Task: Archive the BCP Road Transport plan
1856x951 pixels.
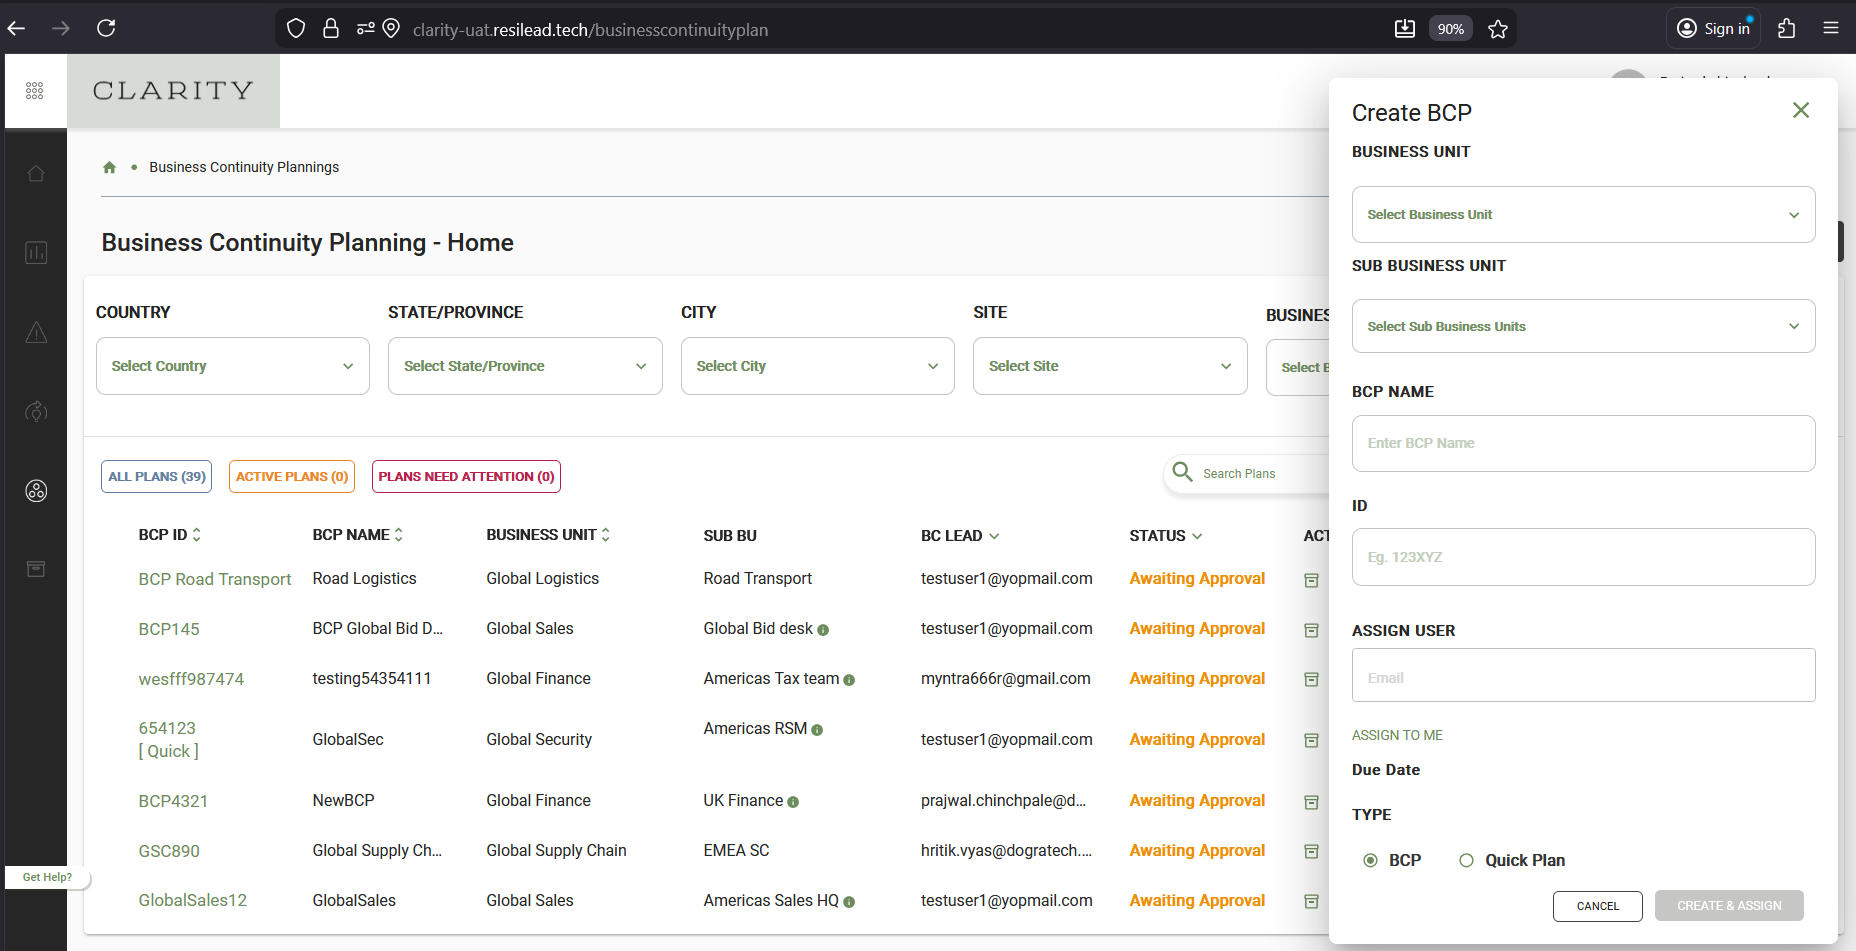Action: (1312, 580)
